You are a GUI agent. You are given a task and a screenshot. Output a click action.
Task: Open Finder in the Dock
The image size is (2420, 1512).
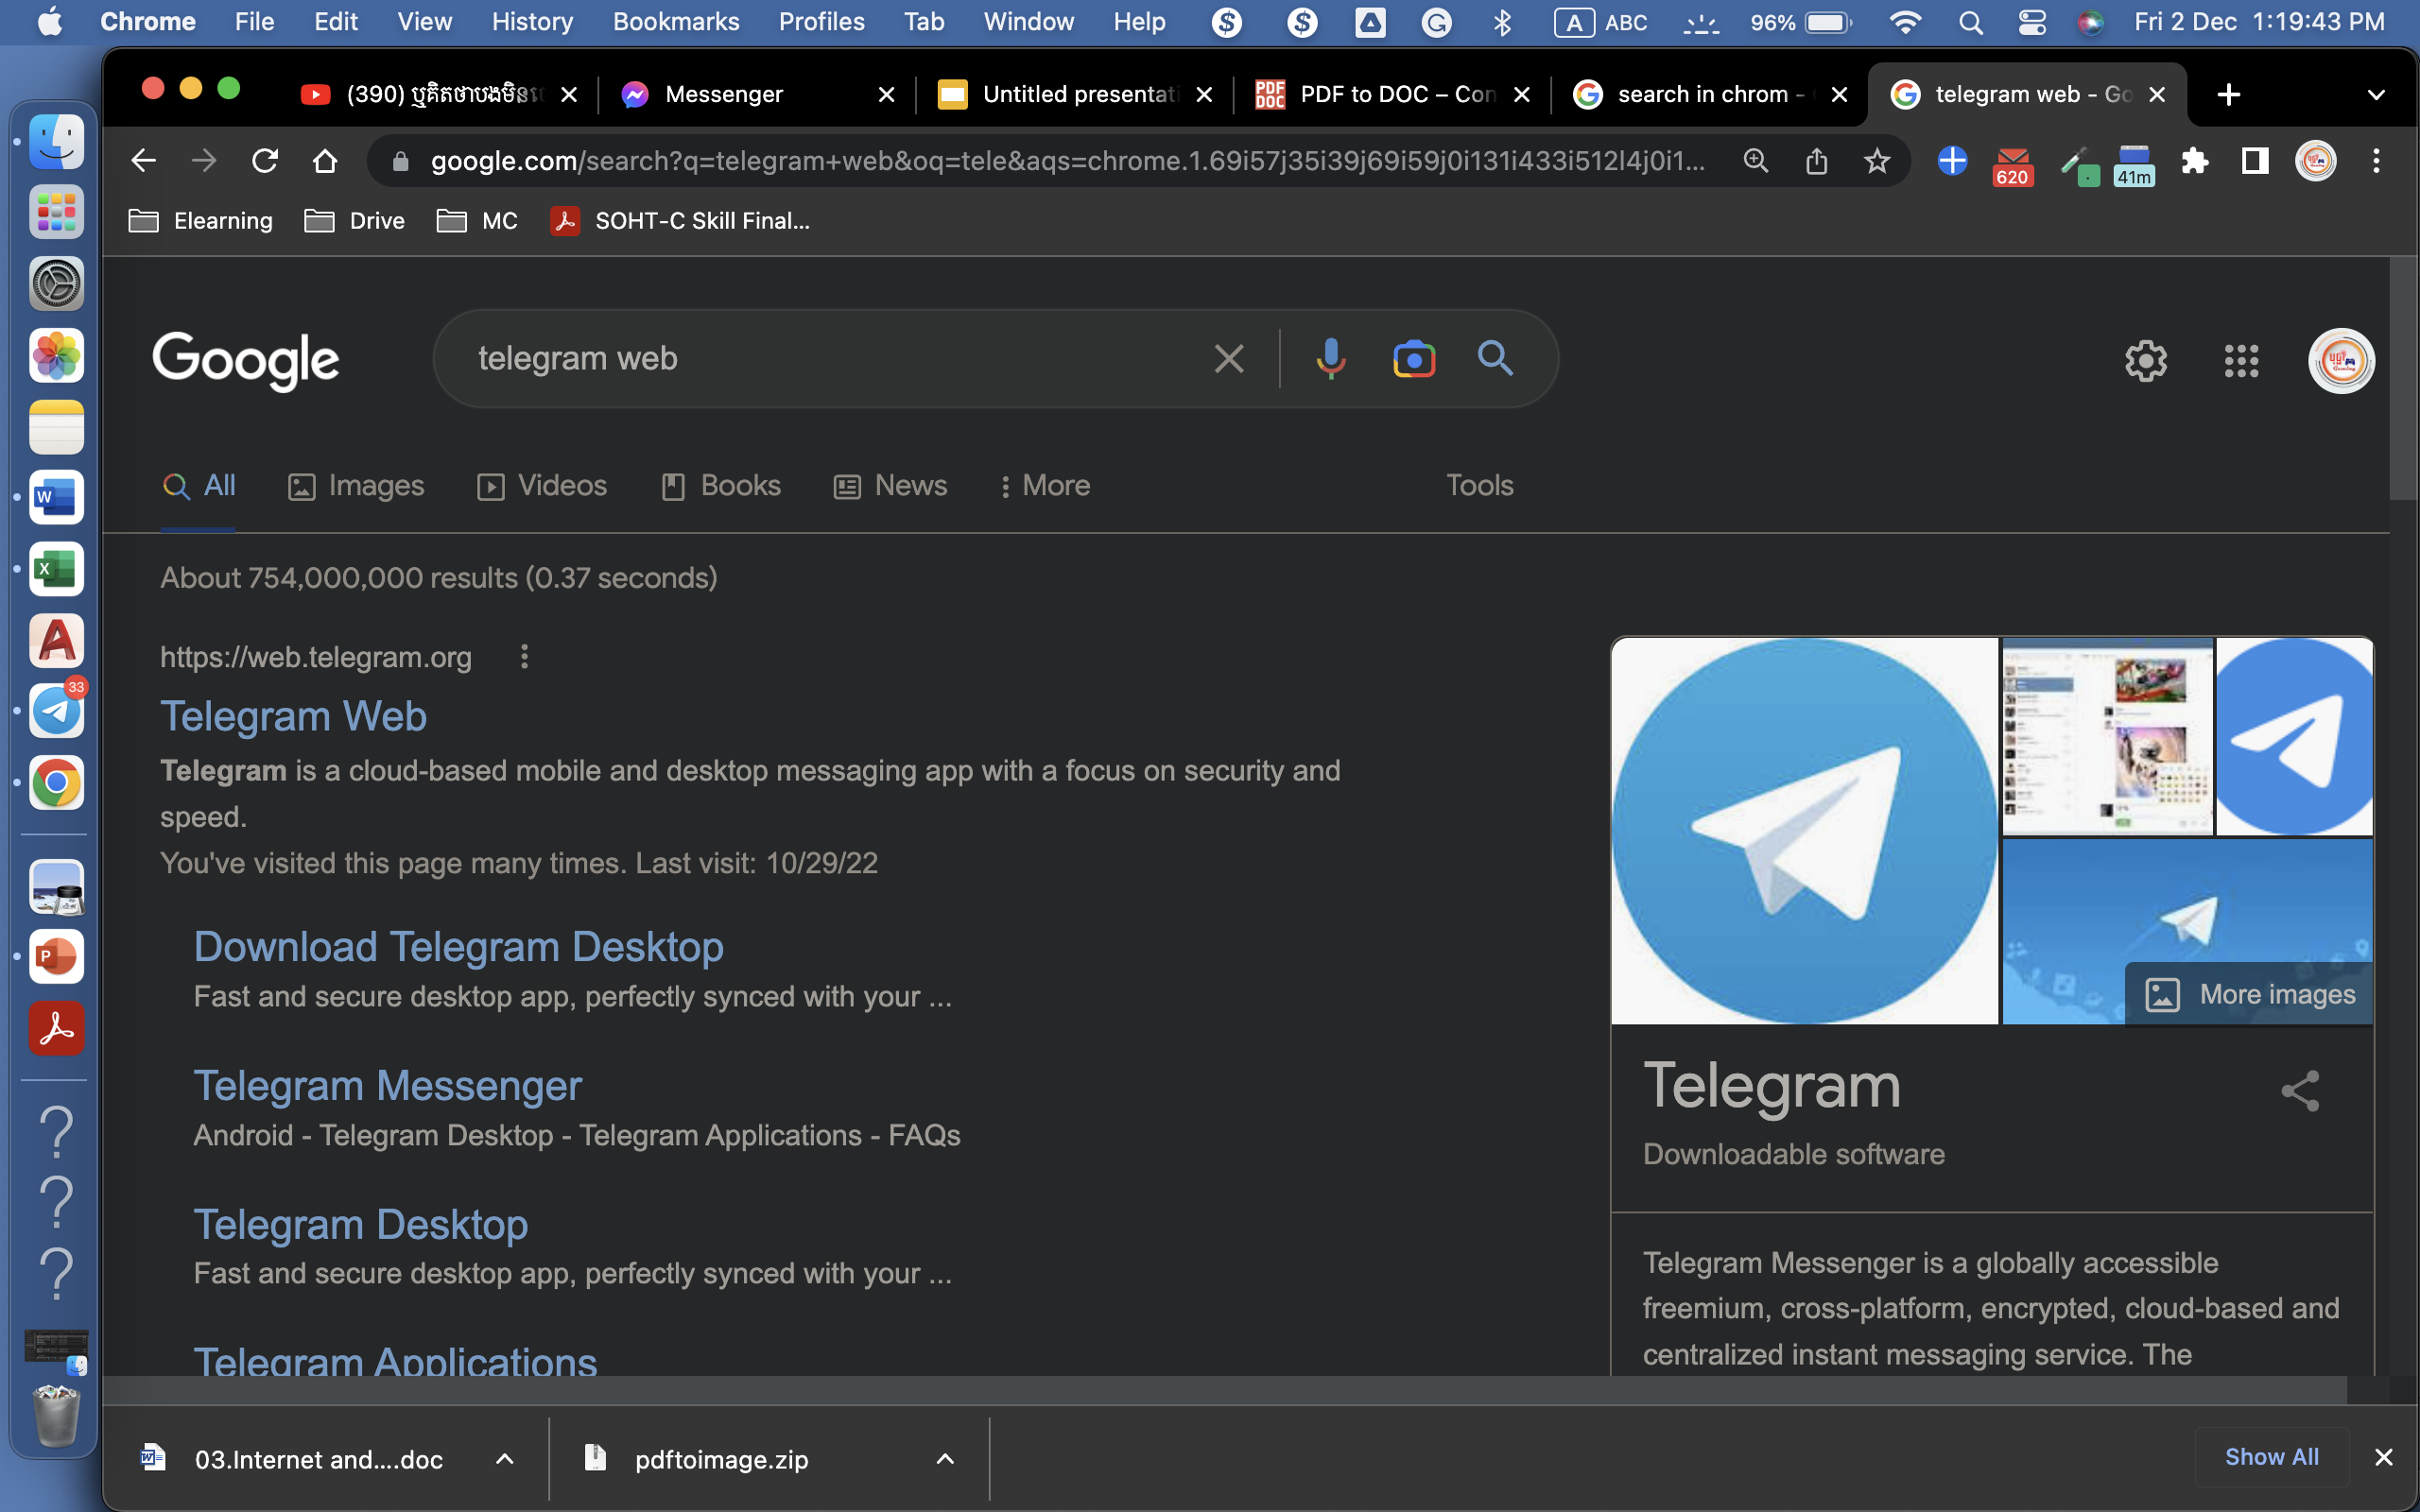tap(56, 142)
